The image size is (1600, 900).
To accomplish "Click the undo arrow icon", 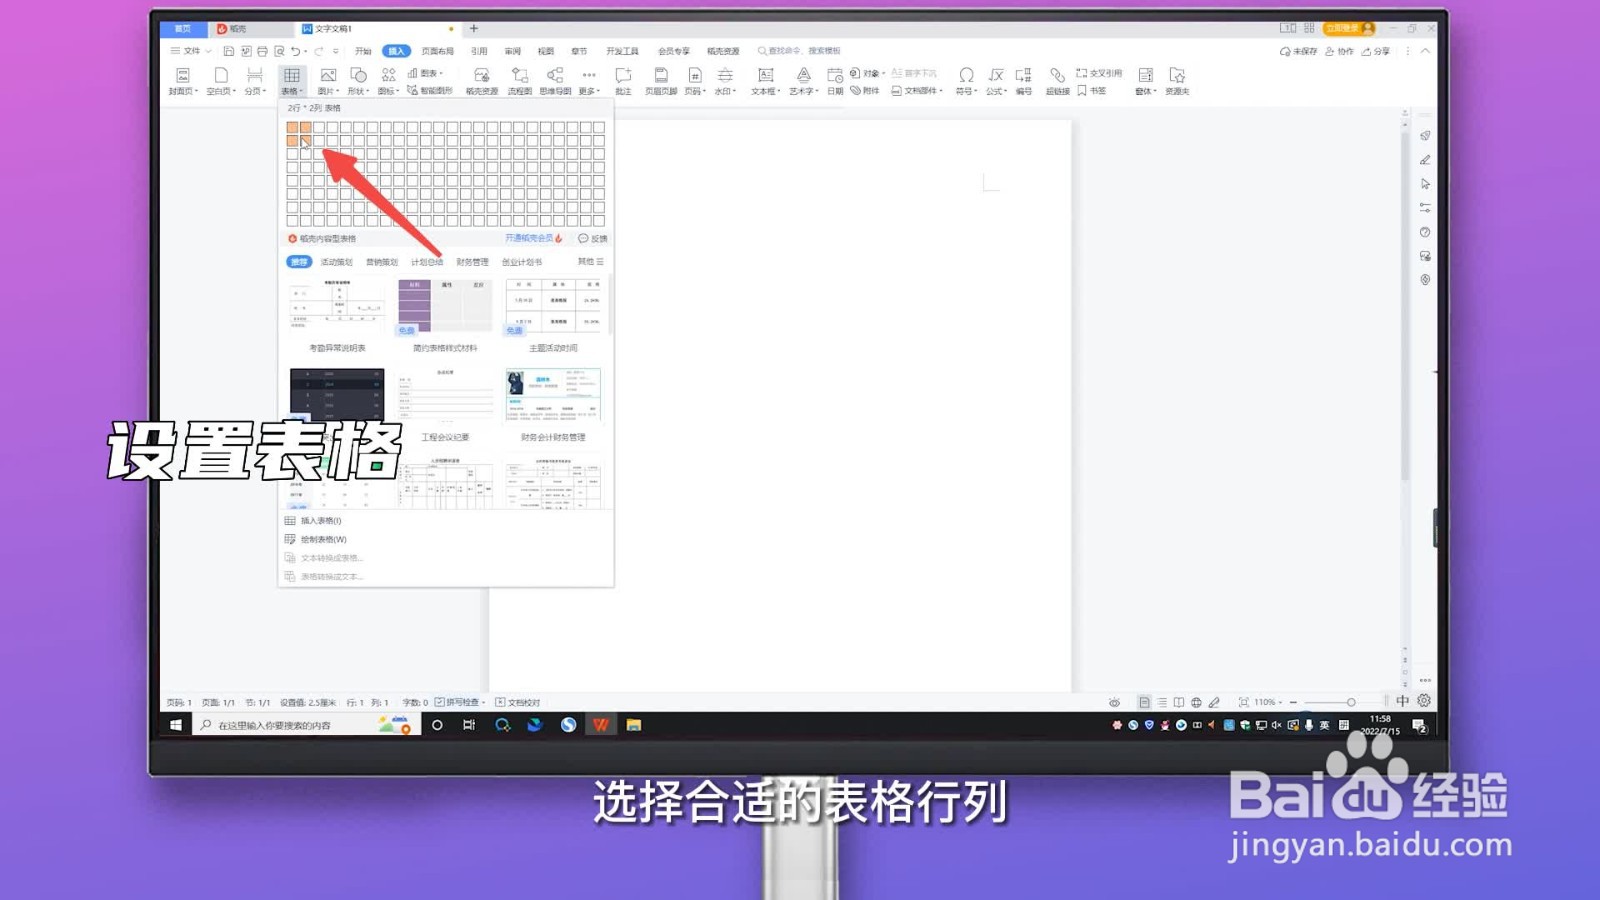I will 296,51.
